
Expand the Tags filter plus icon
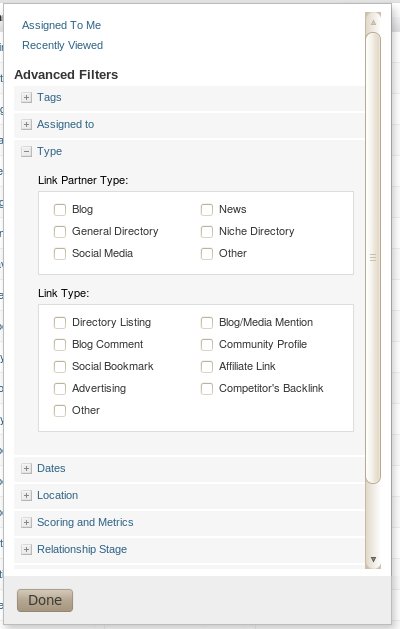coord(26,97)
